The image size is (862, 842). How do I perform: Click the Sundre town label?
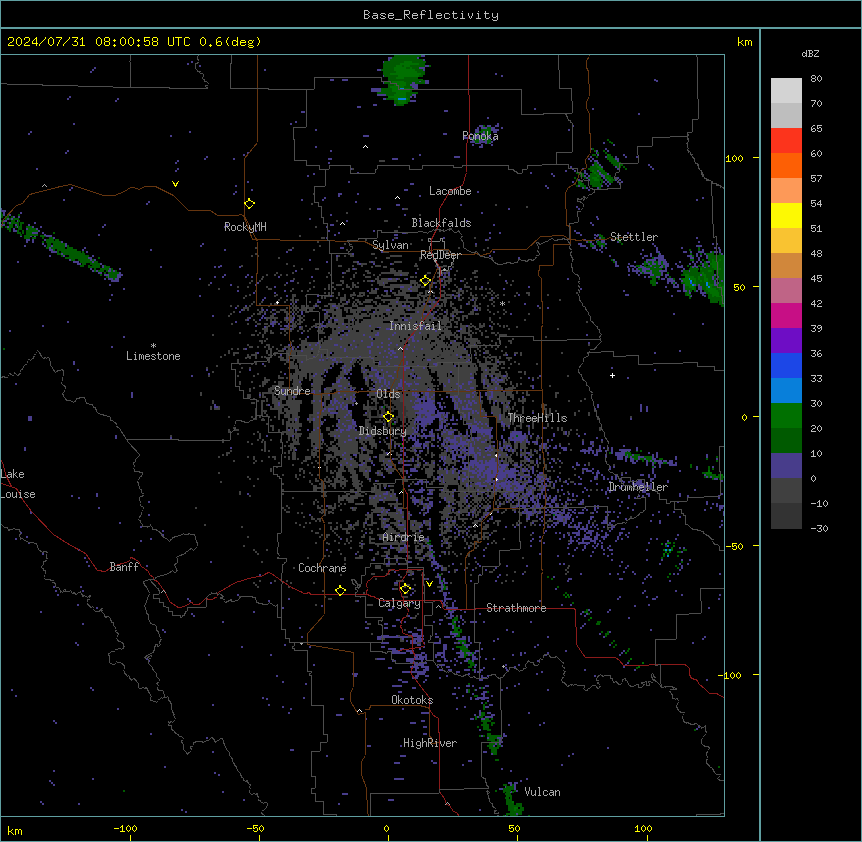[x=292, y=391]
